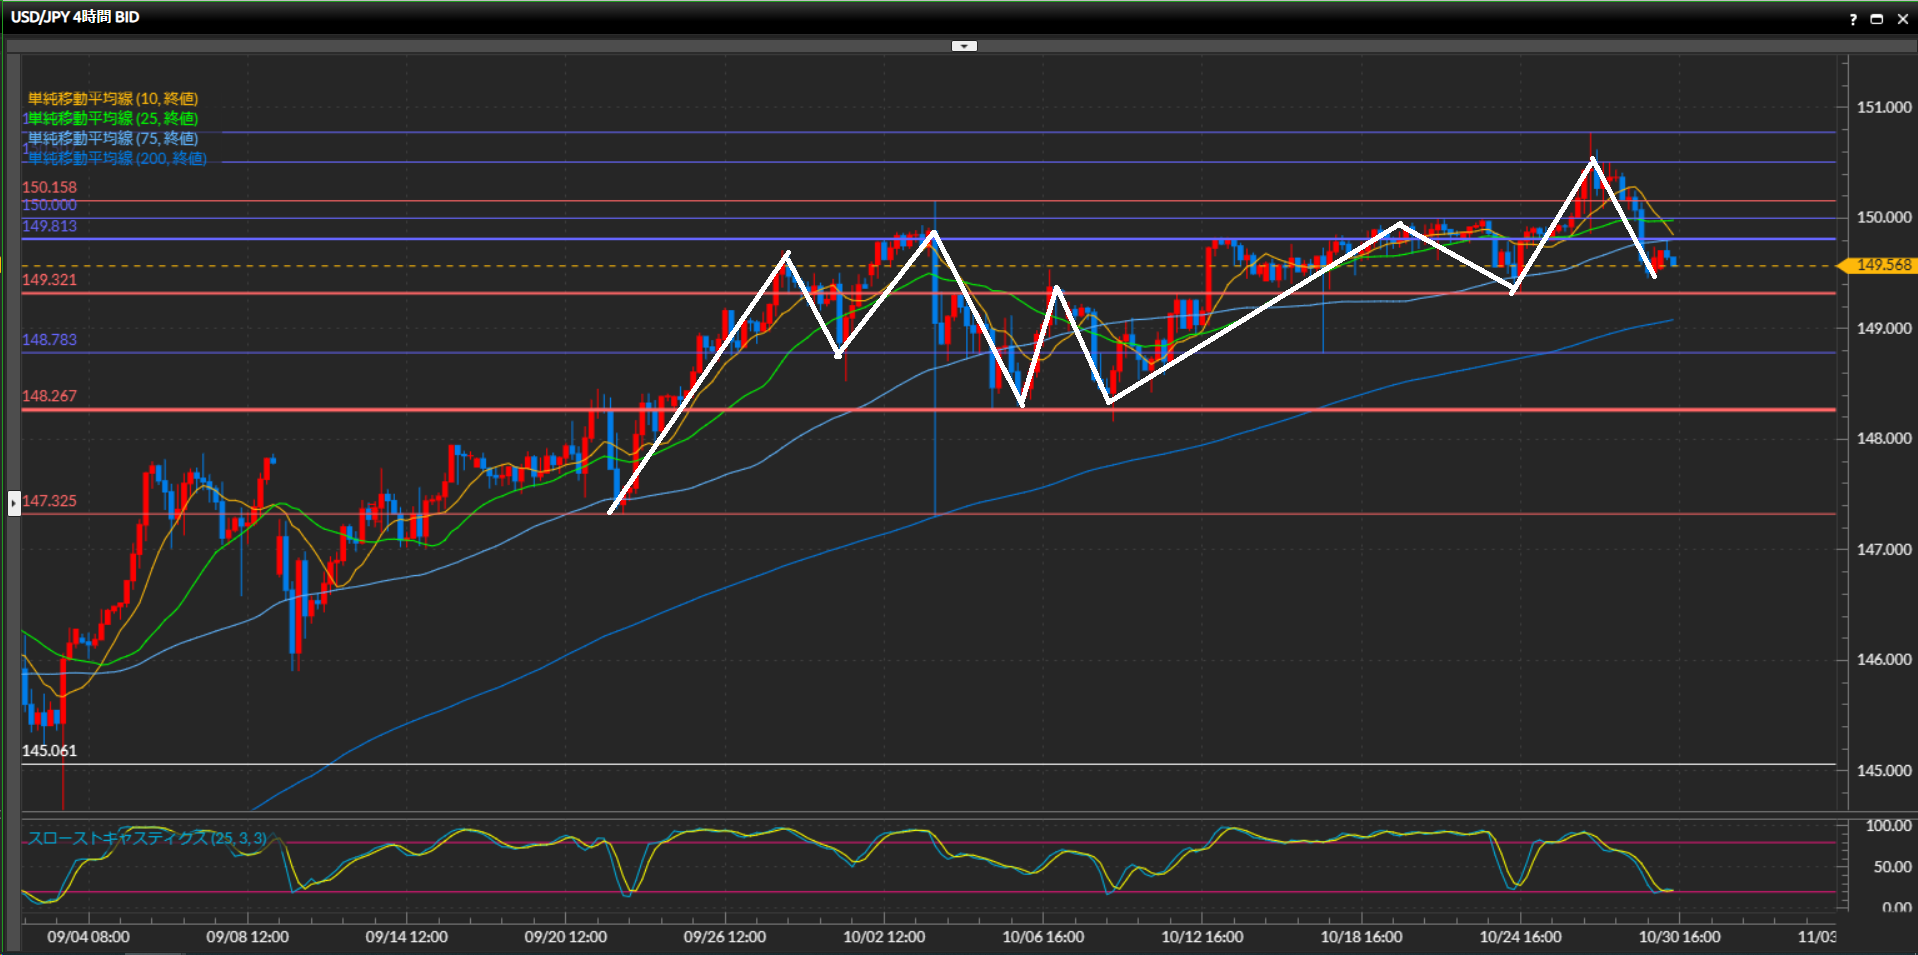This screenshot has width=1918, height=955.
Task: Select the 149.321 horizontal line label
Action: pos(49,280)
